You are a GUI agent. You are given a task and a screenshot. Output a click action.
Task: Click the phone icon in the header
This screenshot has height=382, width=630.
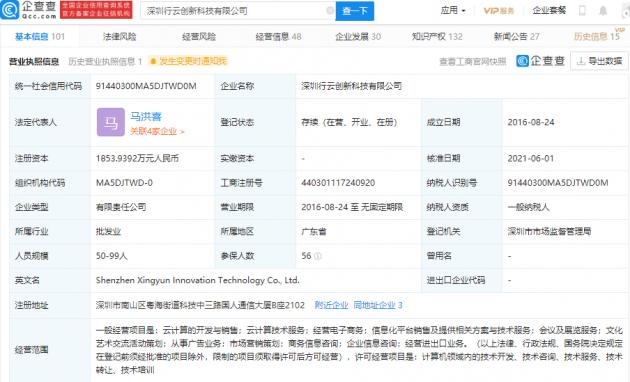[582, 10]
